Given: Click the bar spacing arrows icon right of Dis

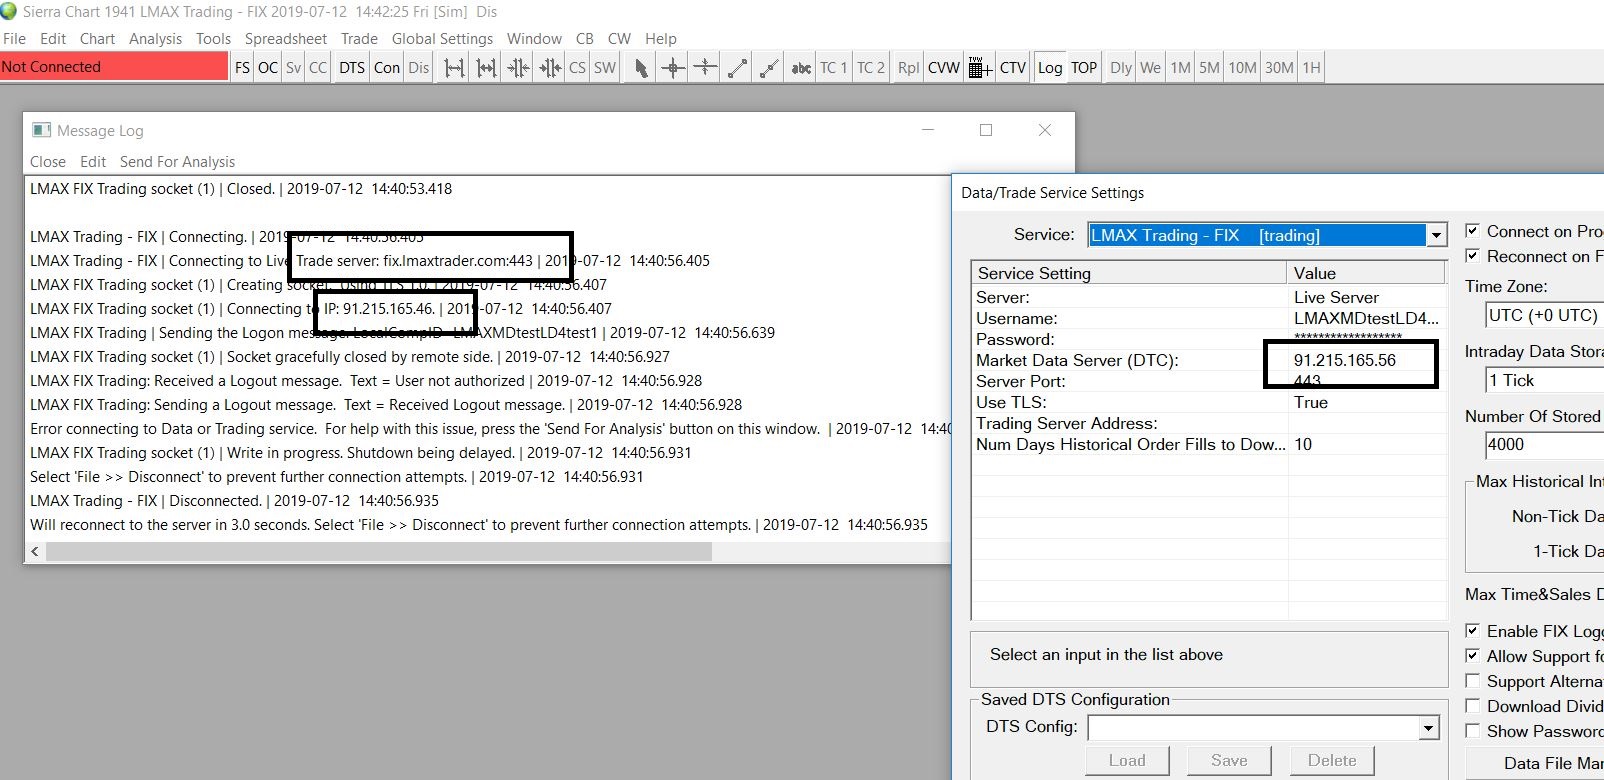Looking at the screenshot, I should pyautogui.click(x=454, y=68).
